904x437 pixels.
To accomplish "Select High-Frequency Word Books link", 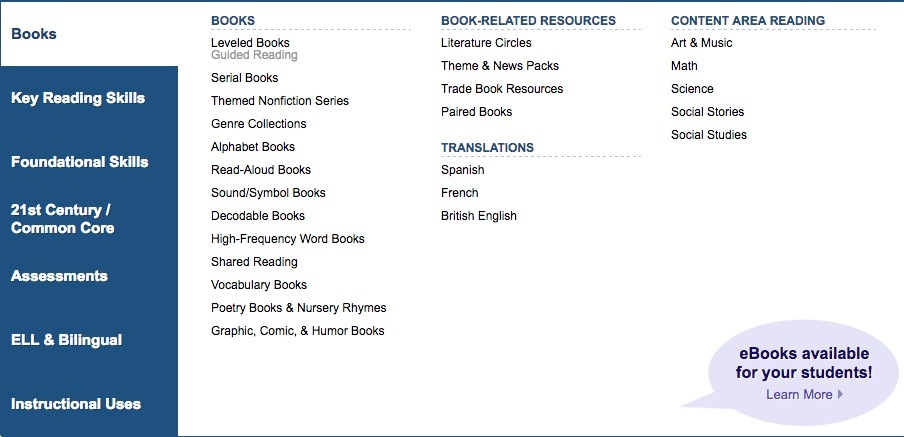I will [x=287, y=239].
